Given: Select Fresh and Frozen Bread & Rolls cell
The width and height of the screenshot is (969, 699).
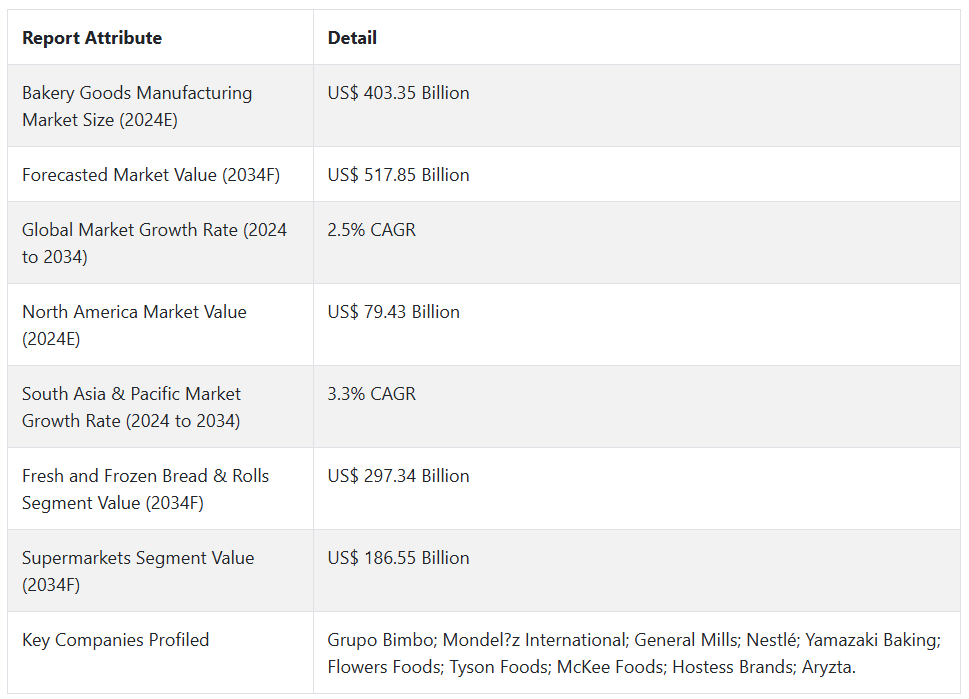Looking at the screenshot, I should pyautogui.click(x=145, y=489).
